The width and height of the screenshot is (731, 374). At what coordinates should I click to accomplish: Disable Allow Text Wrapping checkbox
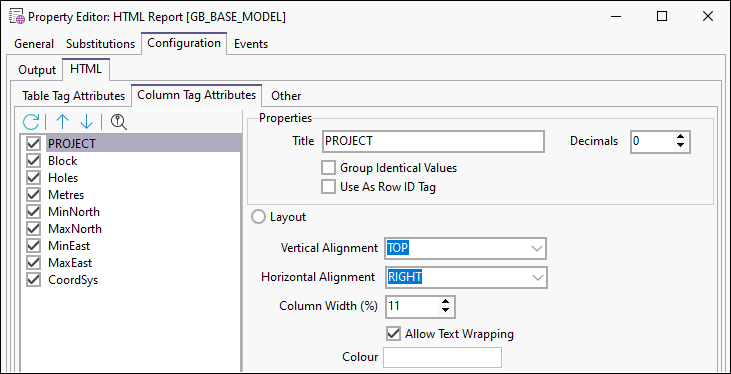click(x=393, y=334)
